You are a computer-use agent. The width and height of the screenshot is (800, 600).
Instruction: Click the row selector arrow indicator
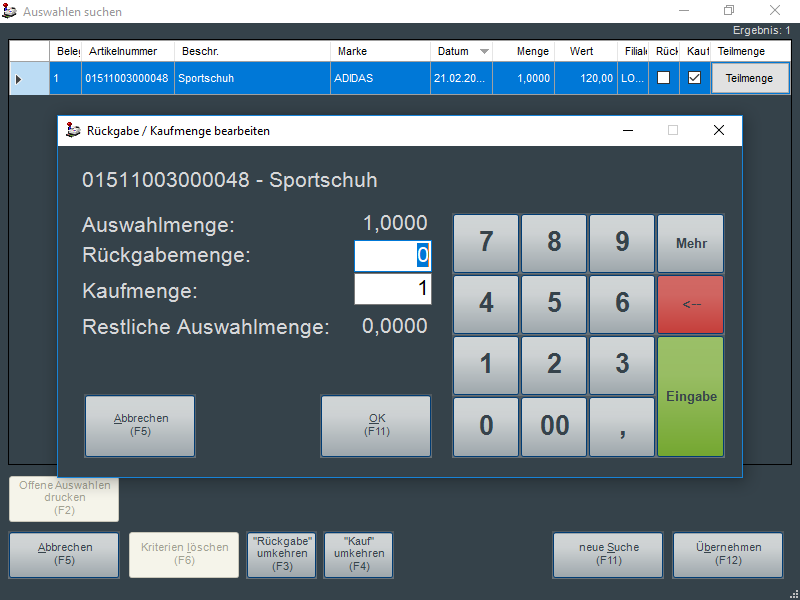coord(19,78)
